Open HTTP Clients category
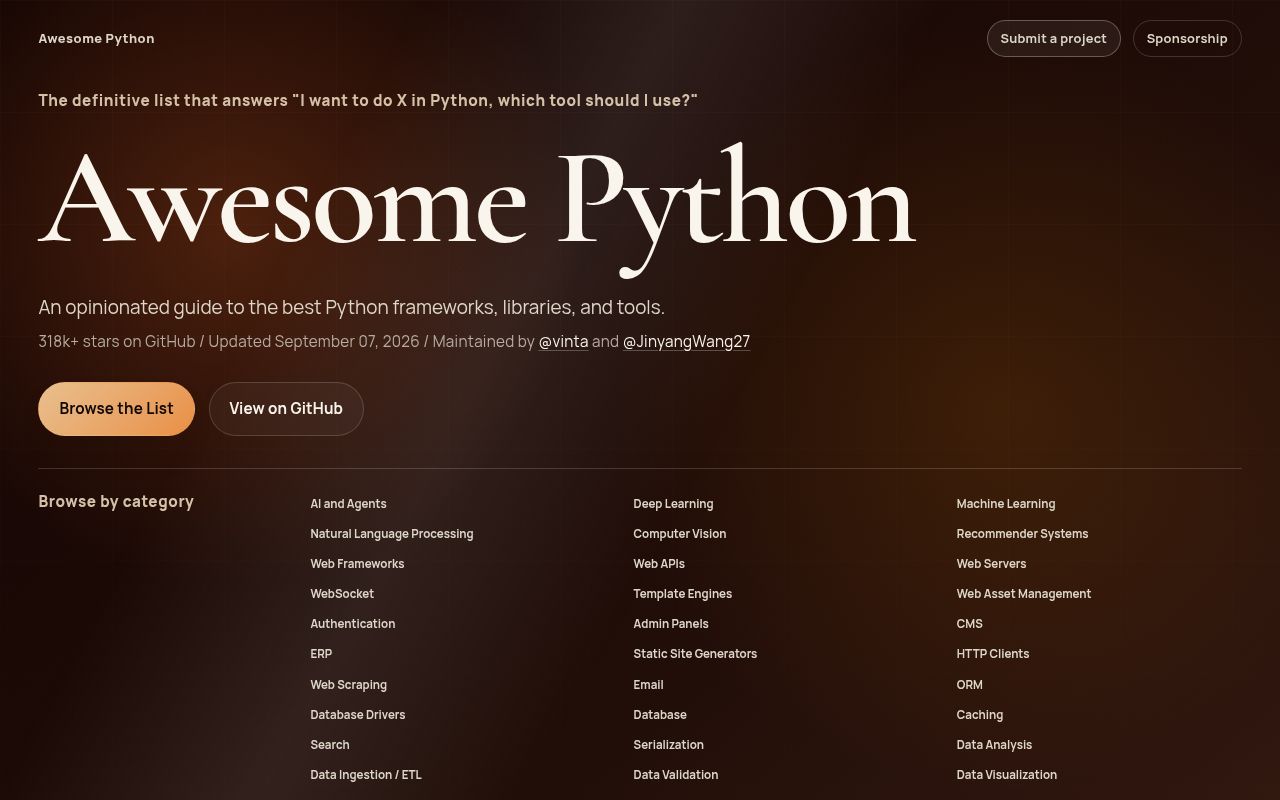Viewport: 1280px width, 800px height. tap(993, 654)
